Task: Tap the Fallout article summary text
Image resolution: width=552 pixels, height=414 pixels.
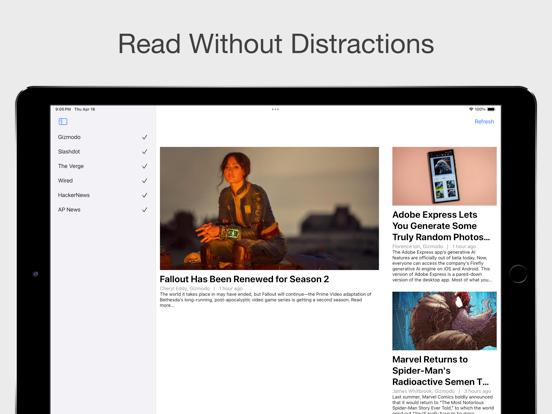Action: [x=265, y=300]
